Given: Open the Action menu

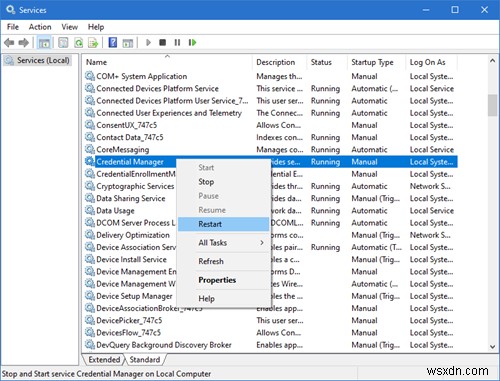Looking at the screenshot, I should (x=40, y=27).
